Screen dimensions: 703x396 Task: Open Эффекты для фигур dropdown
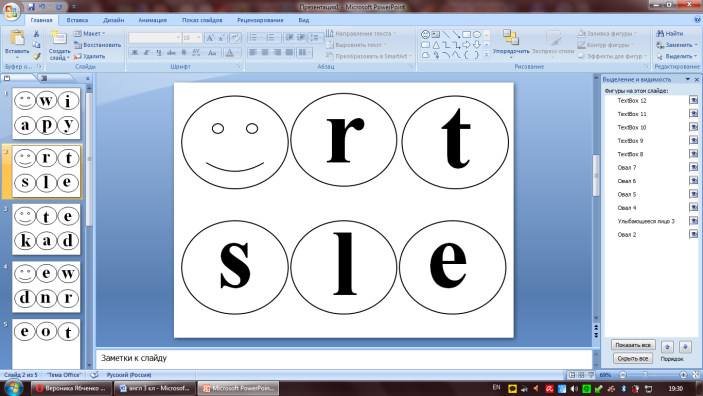point(612,56)
